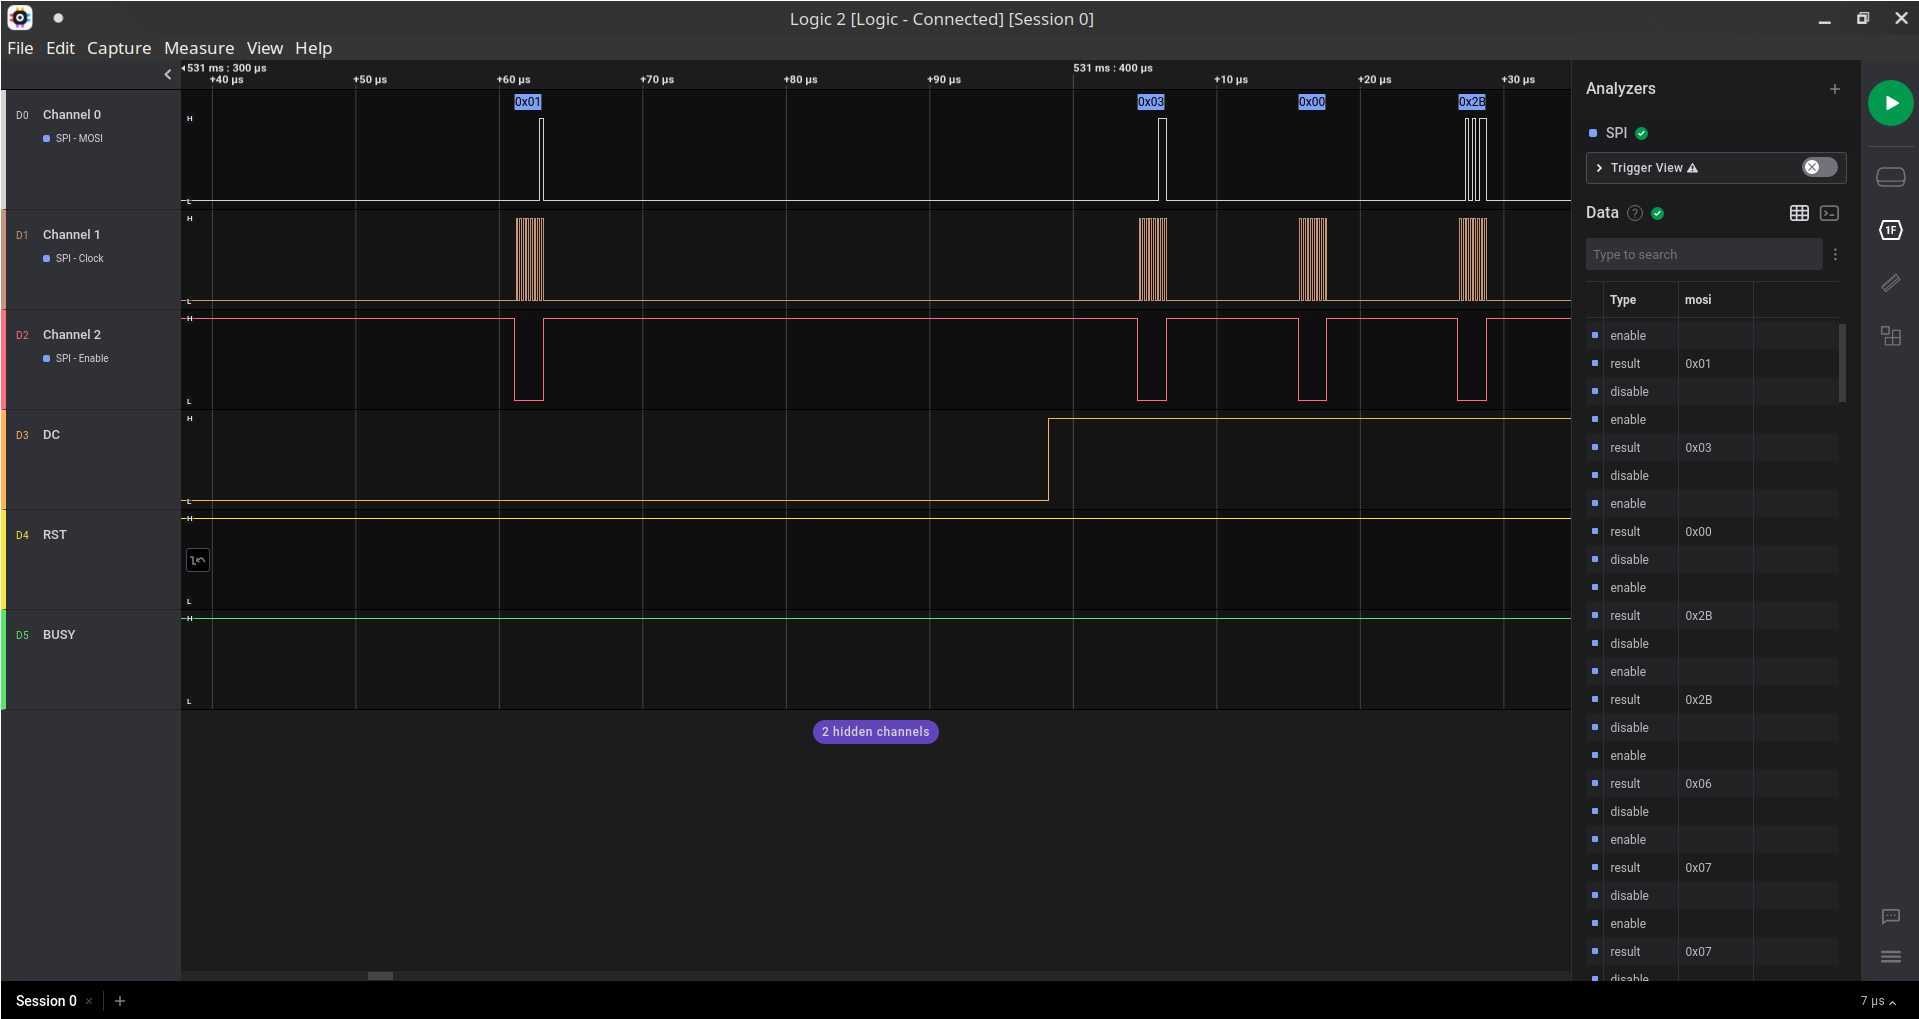Open the Capture menu
Screen dimensions: 1919x1019
point(119,48)
